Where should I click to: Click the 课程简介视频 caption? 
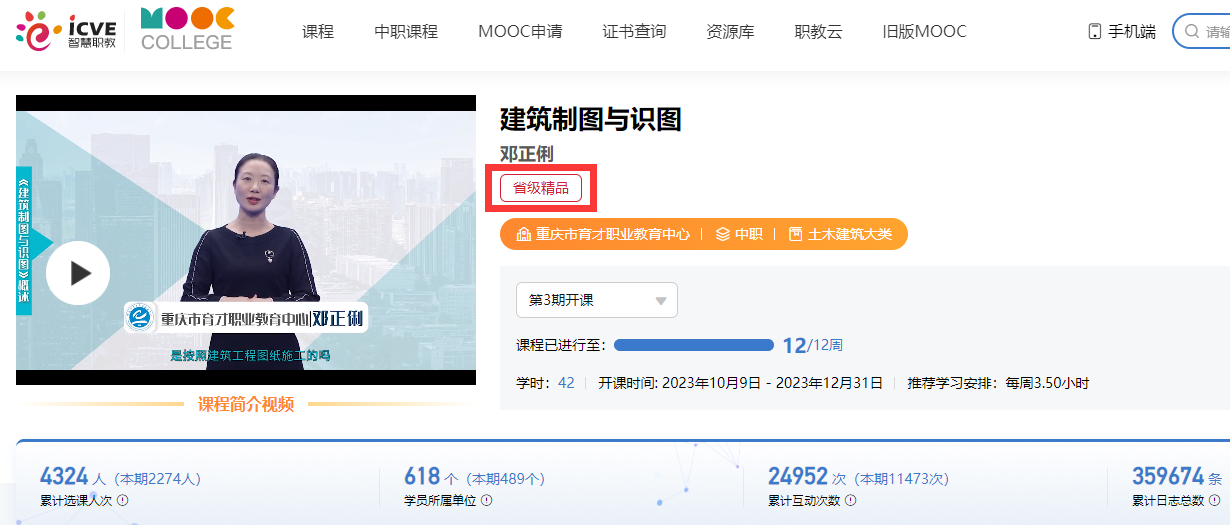coord(246,404)
